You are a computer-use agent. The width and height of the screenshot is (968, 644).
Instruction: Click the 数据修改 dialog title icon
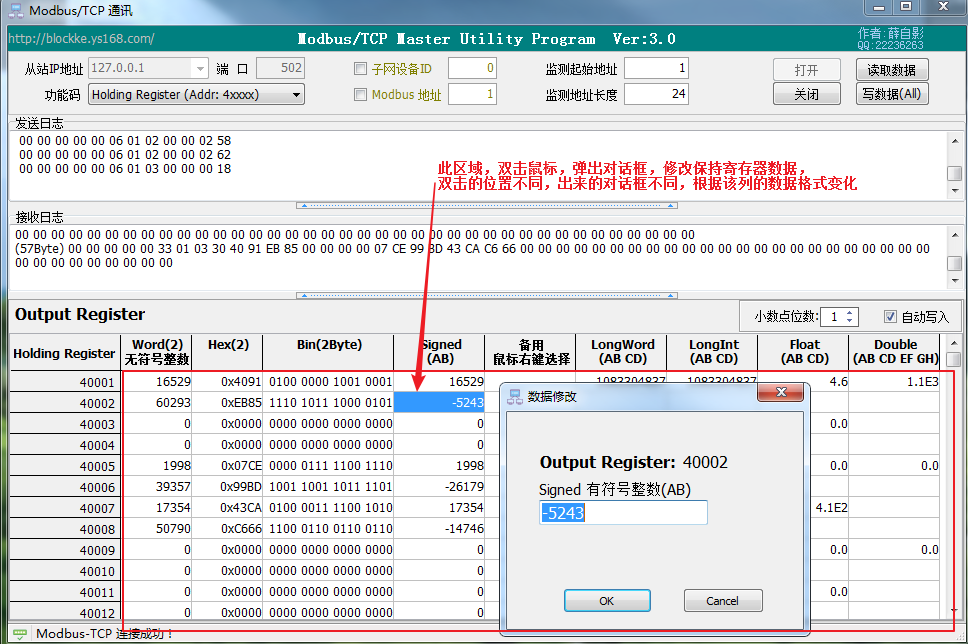click(514, 396)
